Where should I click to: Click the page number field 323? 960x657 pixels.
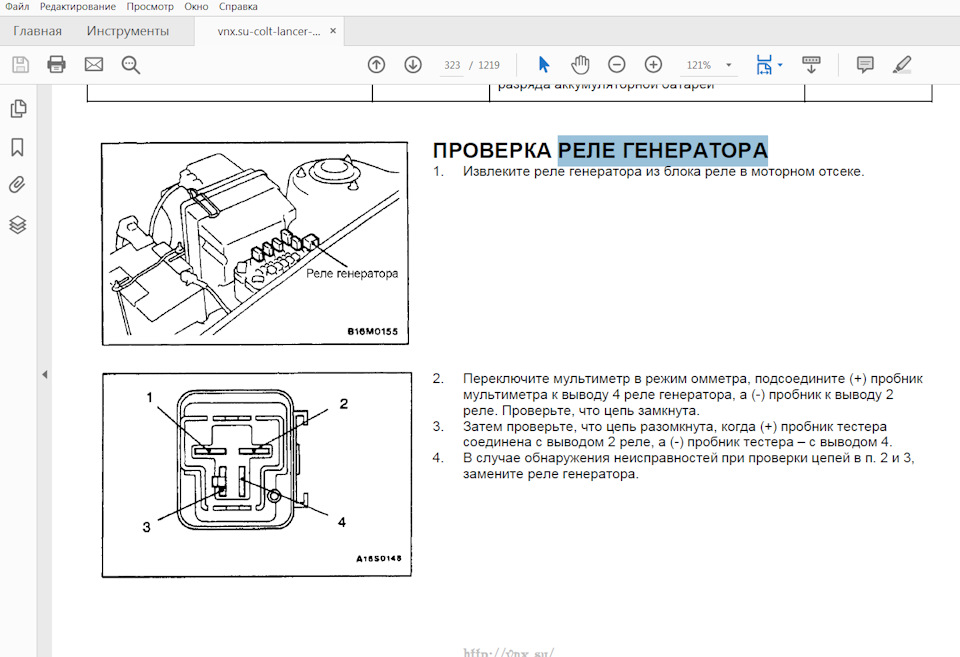pyautogui.click(x=452, y=65)
